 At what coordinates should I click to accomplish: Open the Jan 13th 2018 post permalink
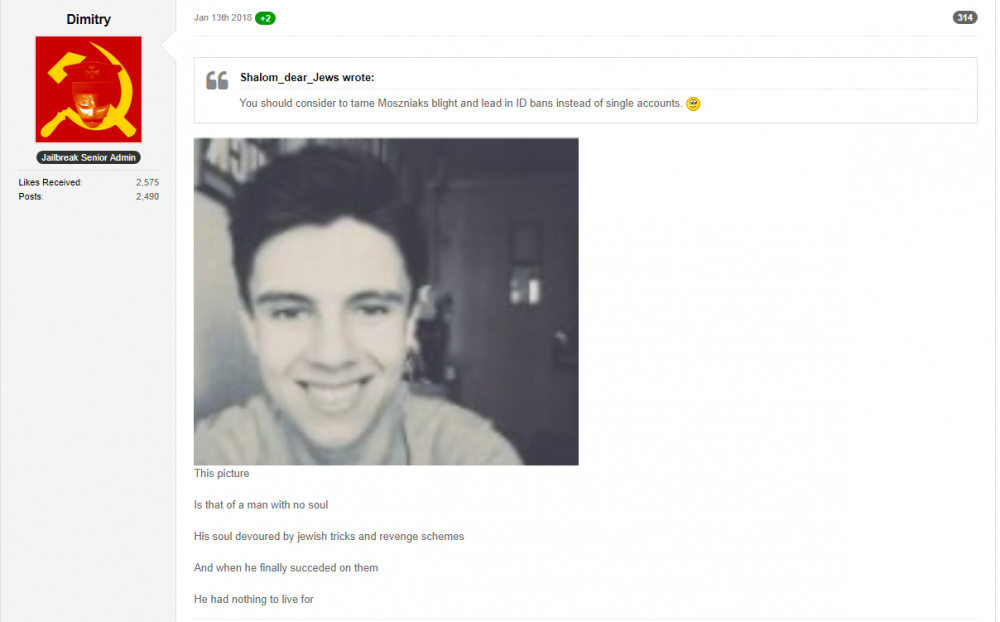pyautogui.click(x=223, y=18)
